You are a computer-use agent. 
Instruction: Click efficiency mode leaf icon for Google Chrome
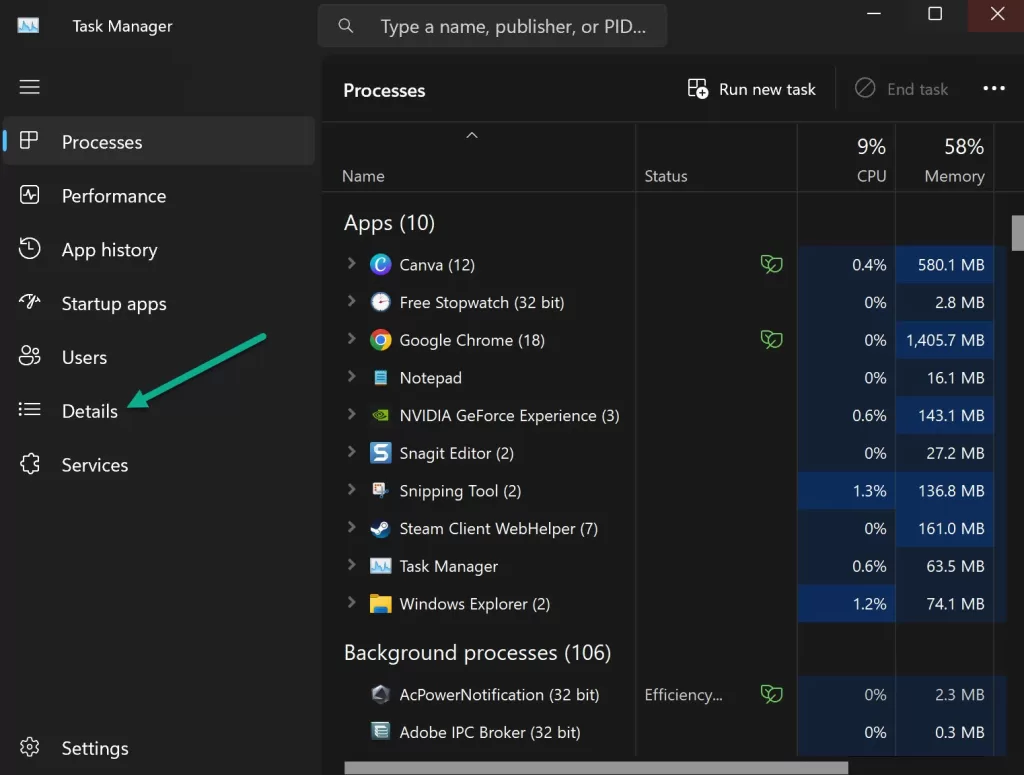click(771, 340)
